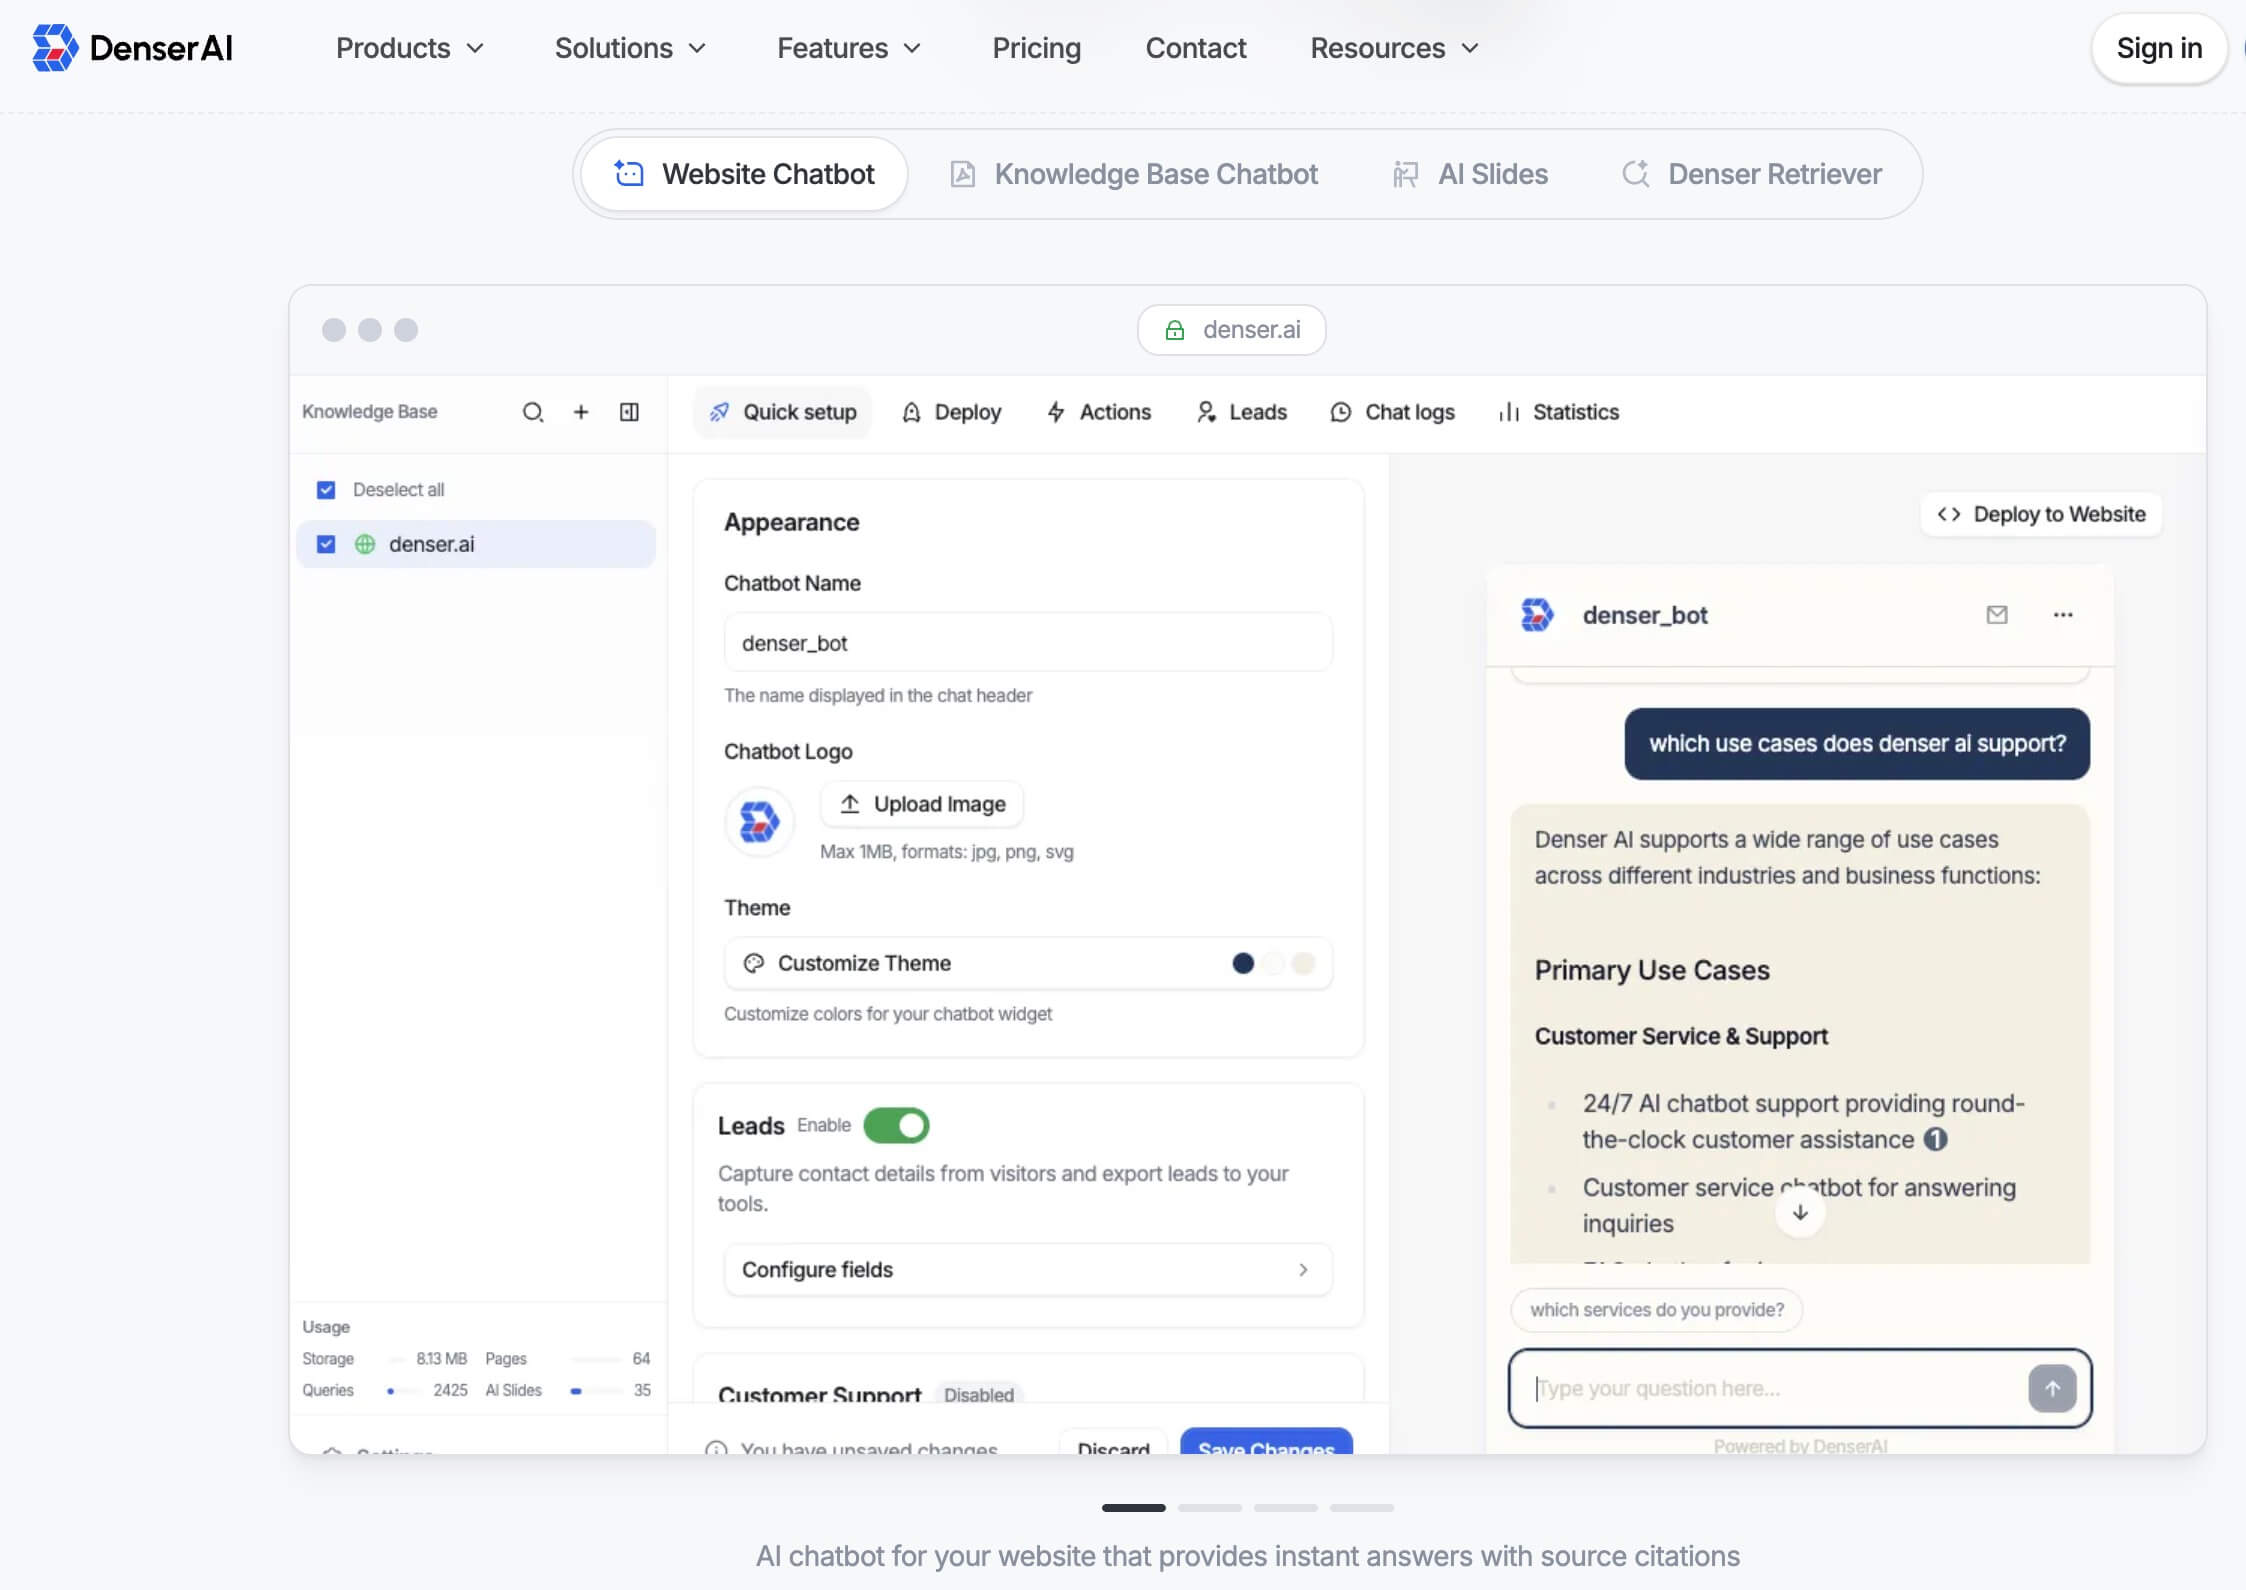Expand the Configure fields row
This screenshot has width=2246, height=1590.
click(1028, 1269)
